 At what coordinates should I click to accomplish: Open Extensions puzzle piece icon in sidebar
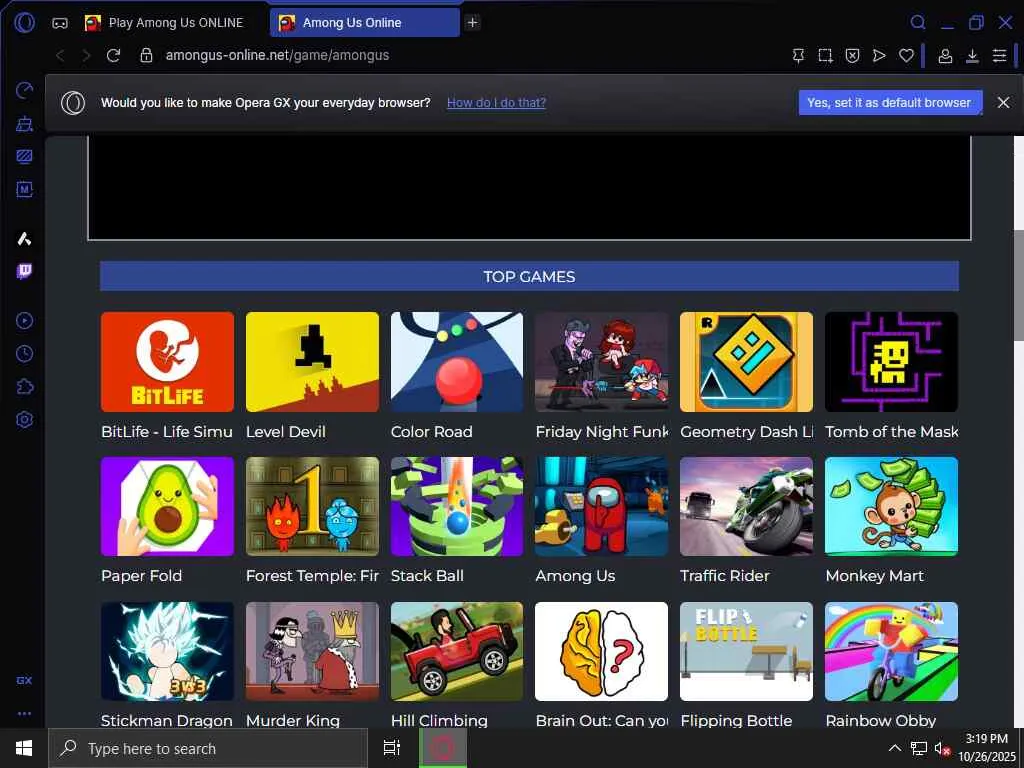coord(24,387)
